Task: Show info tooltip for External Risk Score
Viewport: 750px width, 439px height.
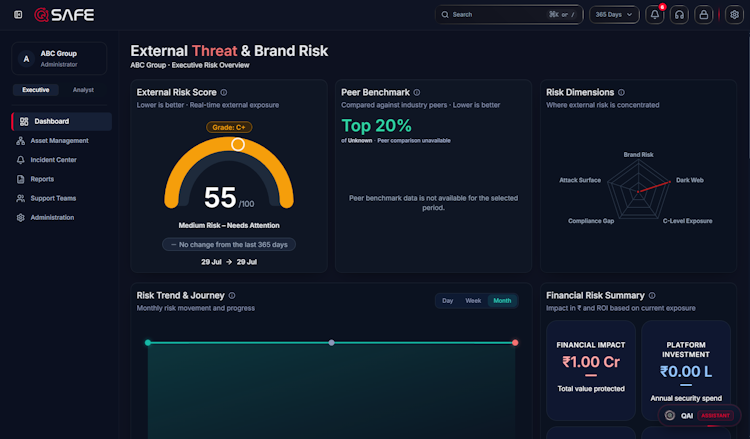Action: point(224,92)
